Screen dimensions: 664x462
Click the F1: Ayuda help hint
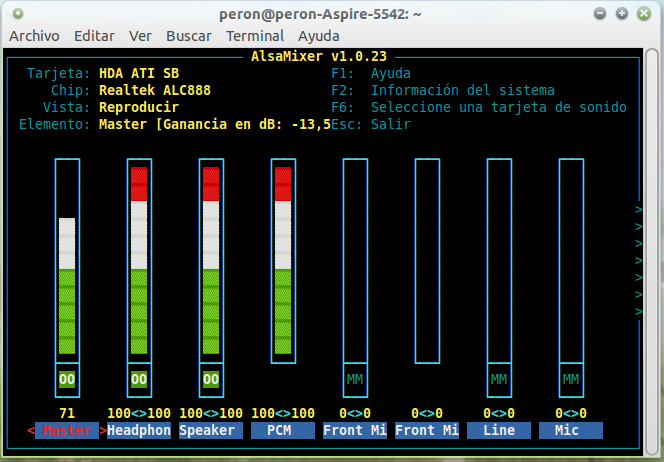click(371, 73)
